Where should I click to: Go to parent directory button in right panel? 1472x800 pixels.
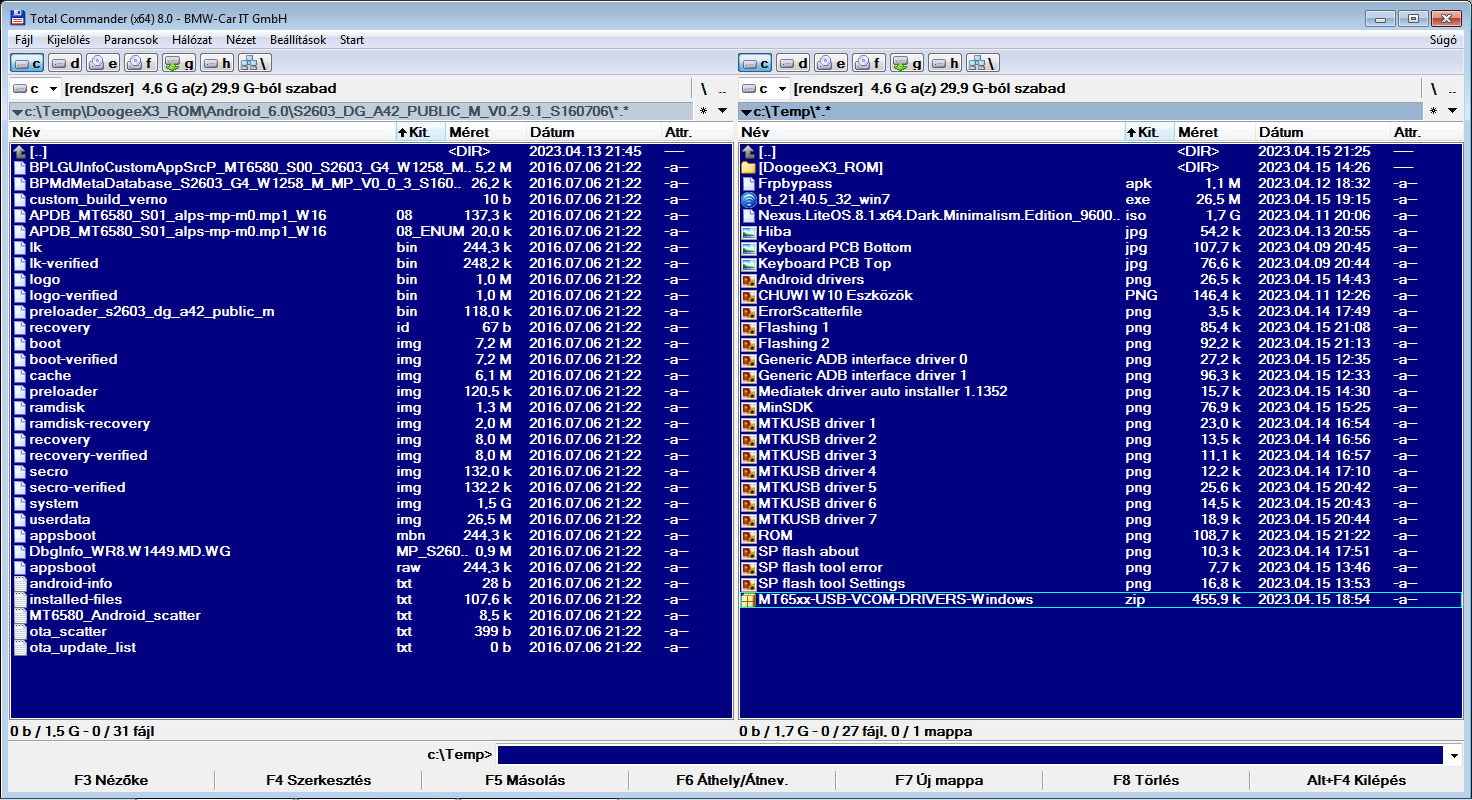[1452, 89]
